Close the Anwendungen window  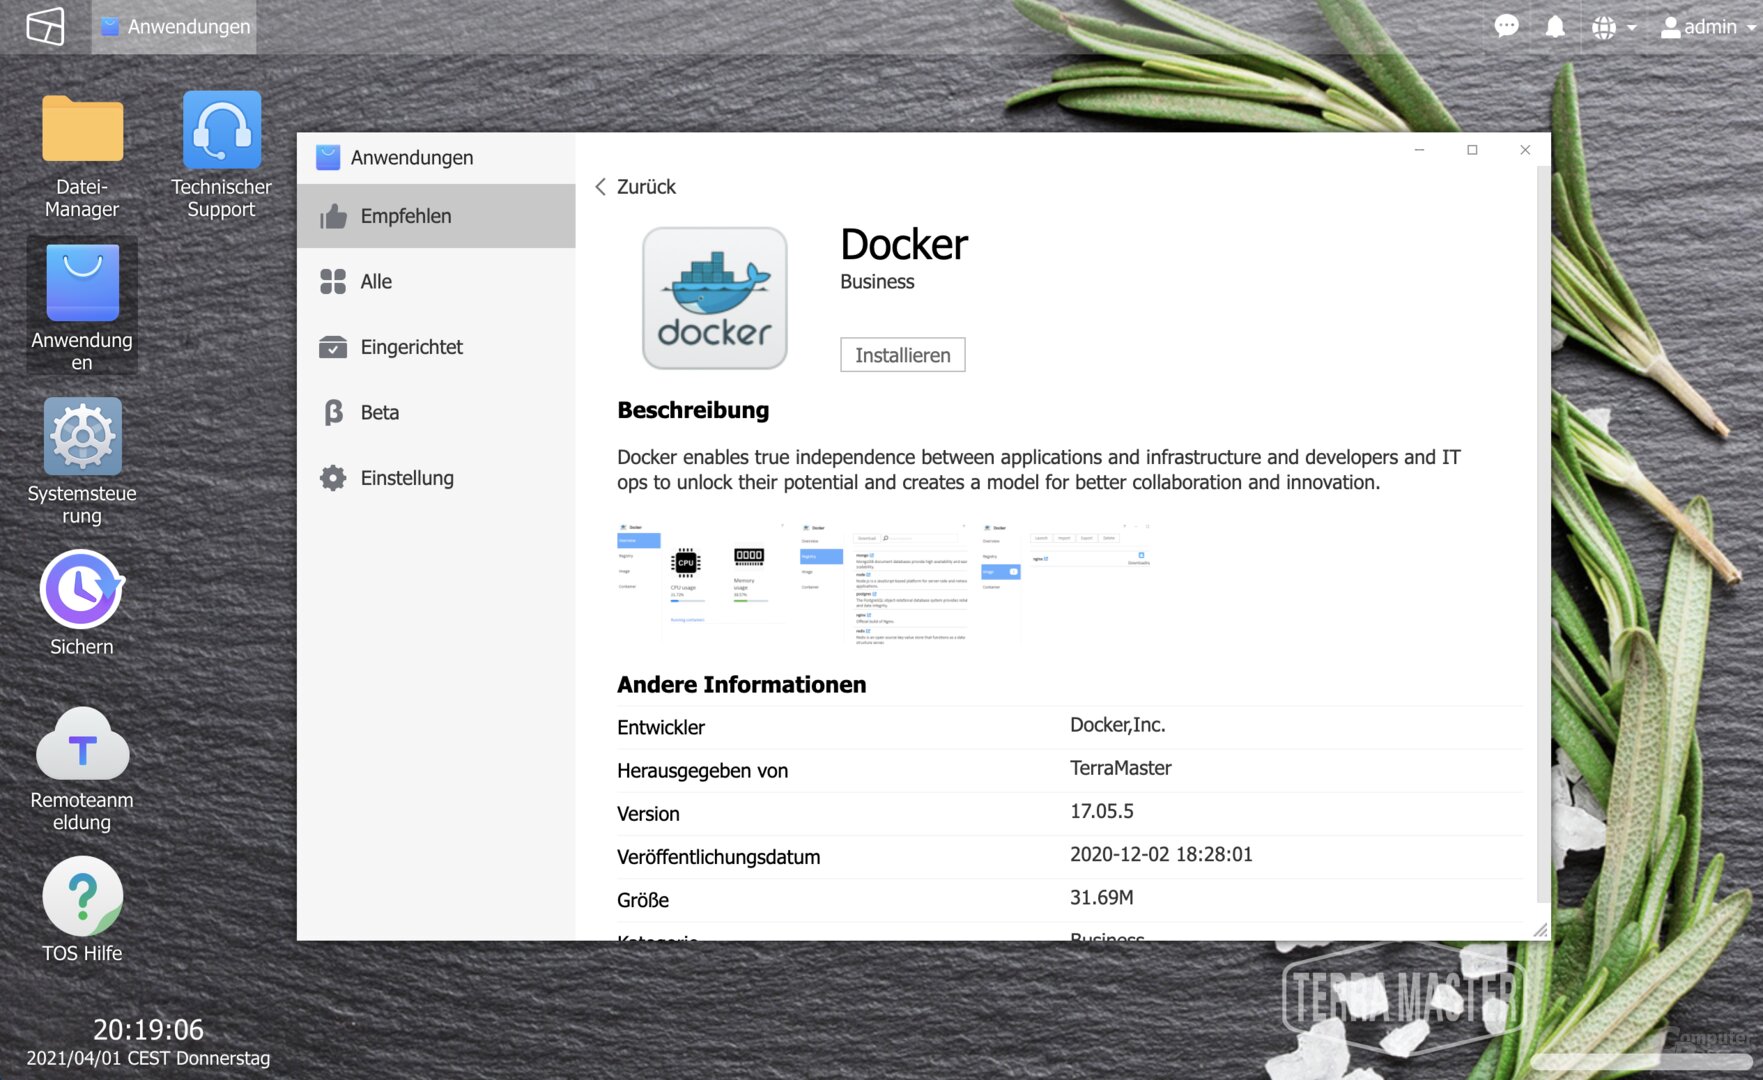tap(1525, 150)
